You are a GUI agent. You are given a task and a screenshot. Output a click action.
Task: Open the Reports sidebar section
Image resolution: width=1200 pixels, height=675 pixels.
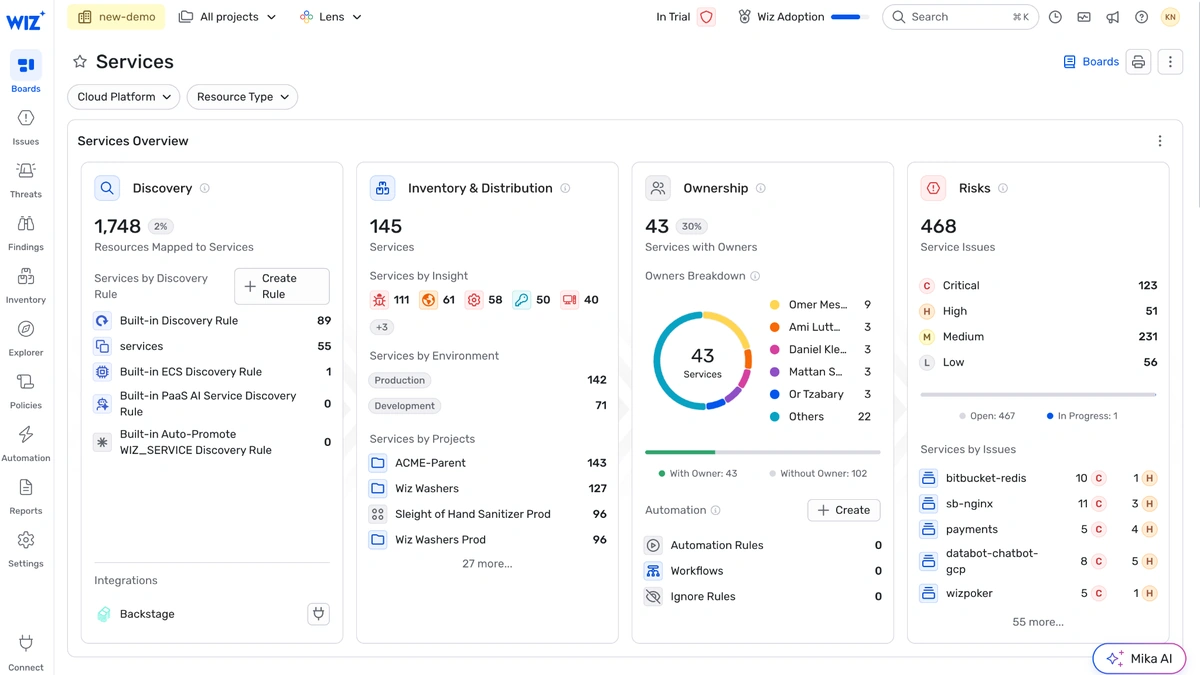pyautogui.click(x=26, y=497)
